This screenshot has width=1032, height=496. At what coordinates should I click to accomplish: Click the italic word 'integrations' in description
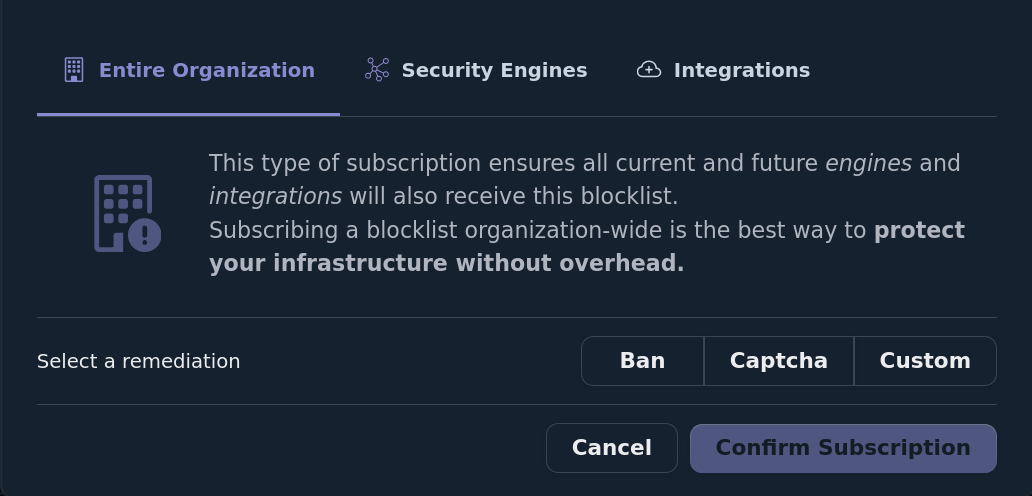coord(275,196)
